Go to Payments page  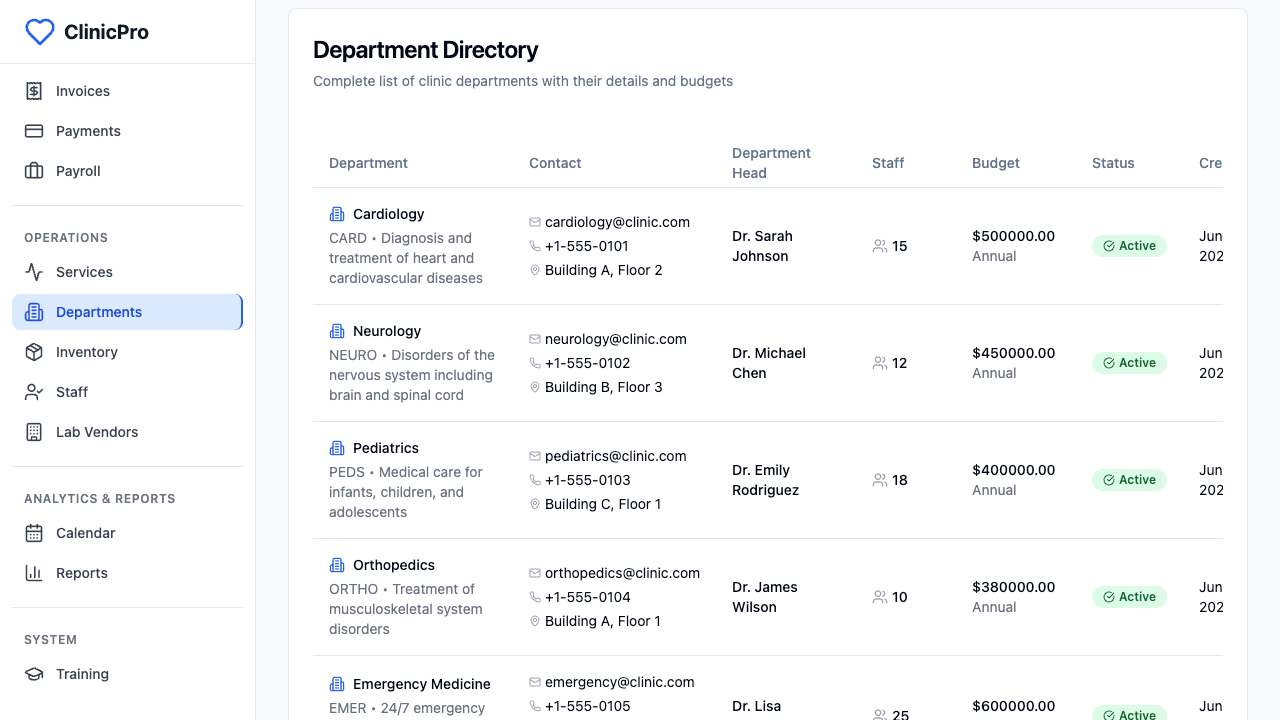[127, 131]
